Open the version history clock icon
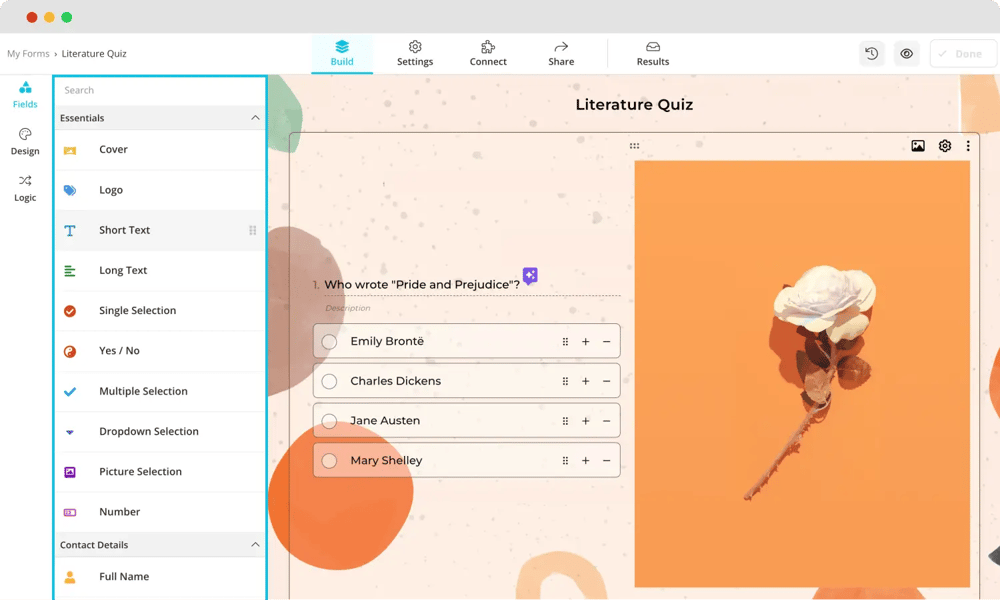The width and height of the screenshot is (1000, 600). pyautogui.click(x=872, y=54)
